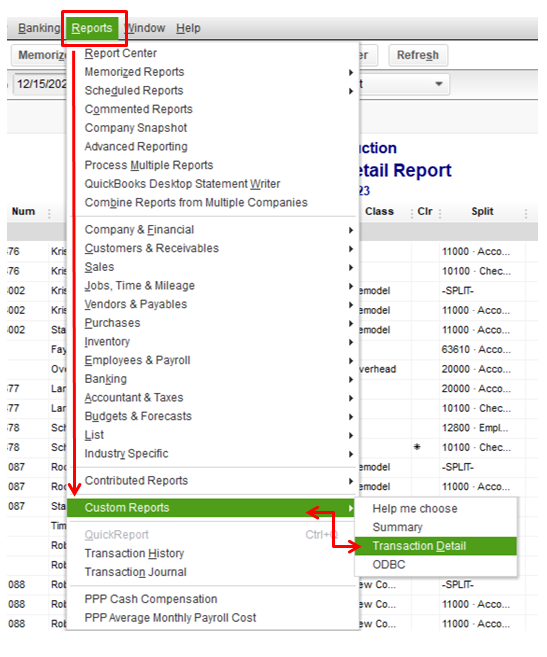The width and height of the screenshot is (547, 657).
Task: Open Company Snapshot
Action: (x=213, y=128)
